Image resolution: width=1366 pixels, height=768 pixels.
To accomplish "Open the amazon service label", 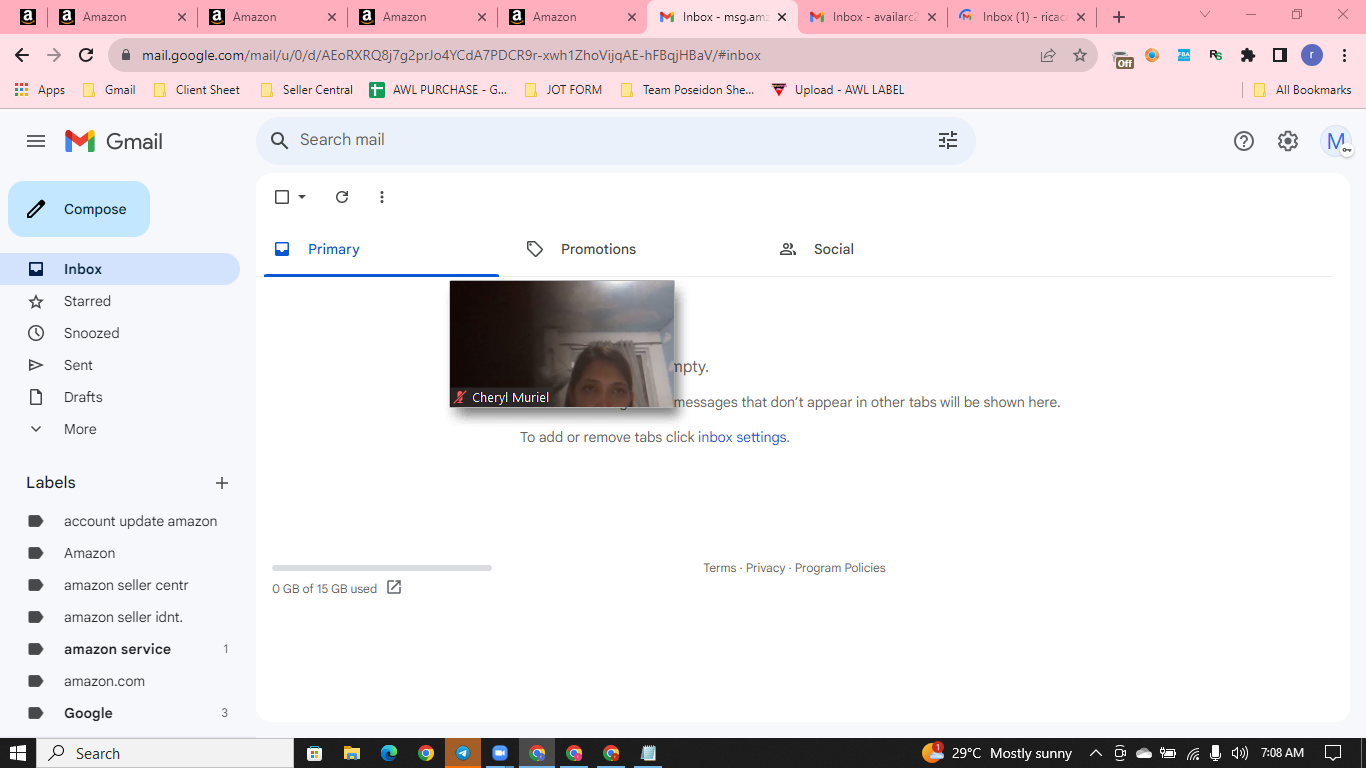I will 120,649.
